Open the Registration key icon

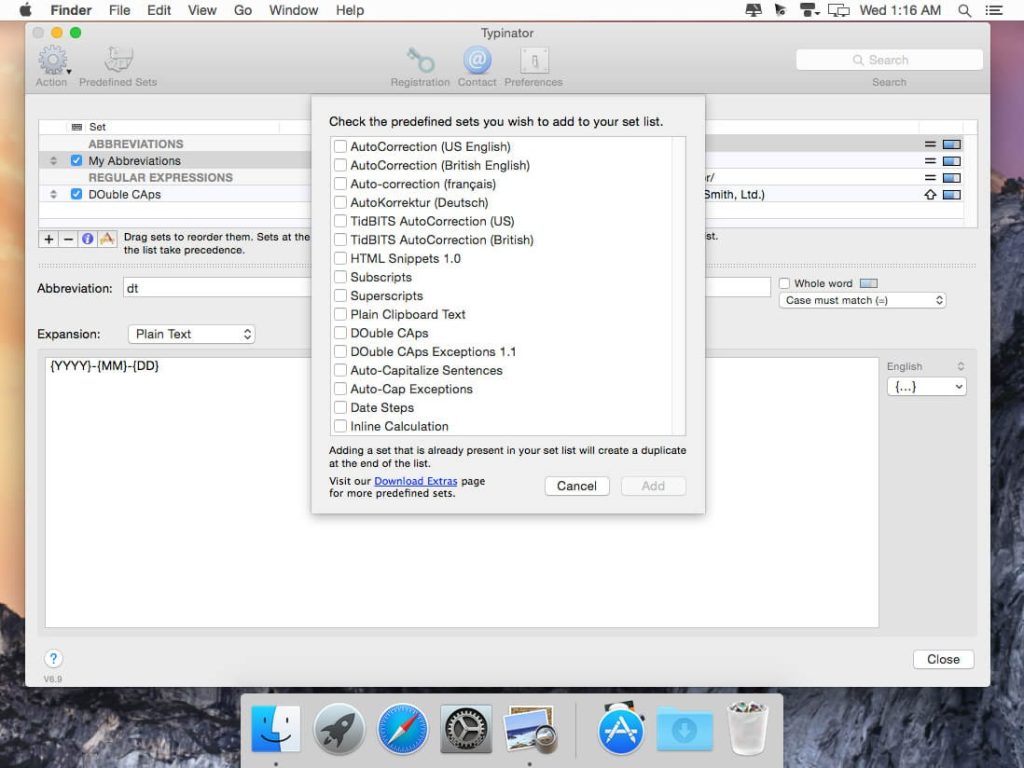click(x=420, y=60)
